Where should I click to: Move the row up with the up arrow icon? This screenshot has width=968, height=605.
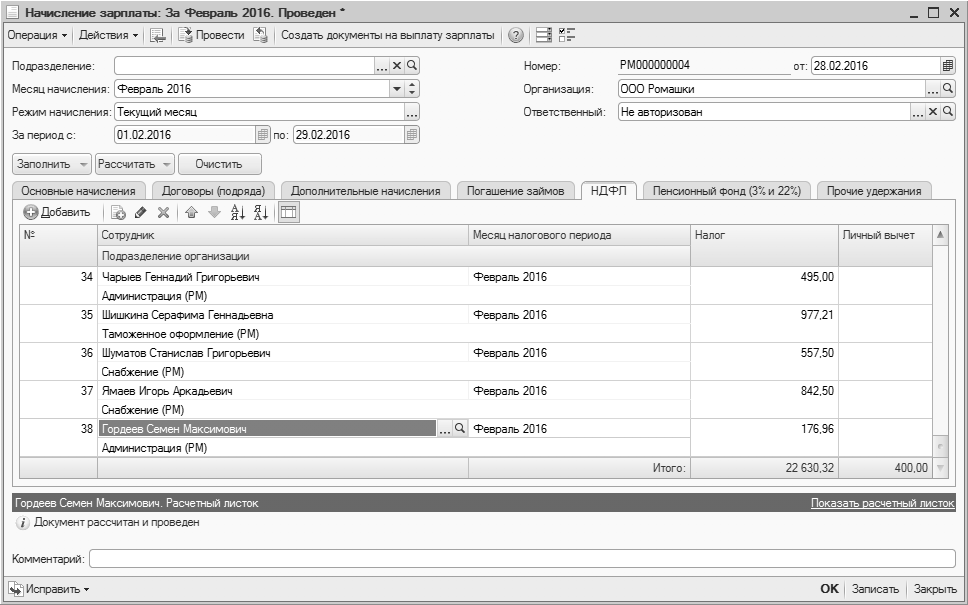click(191, 212)
